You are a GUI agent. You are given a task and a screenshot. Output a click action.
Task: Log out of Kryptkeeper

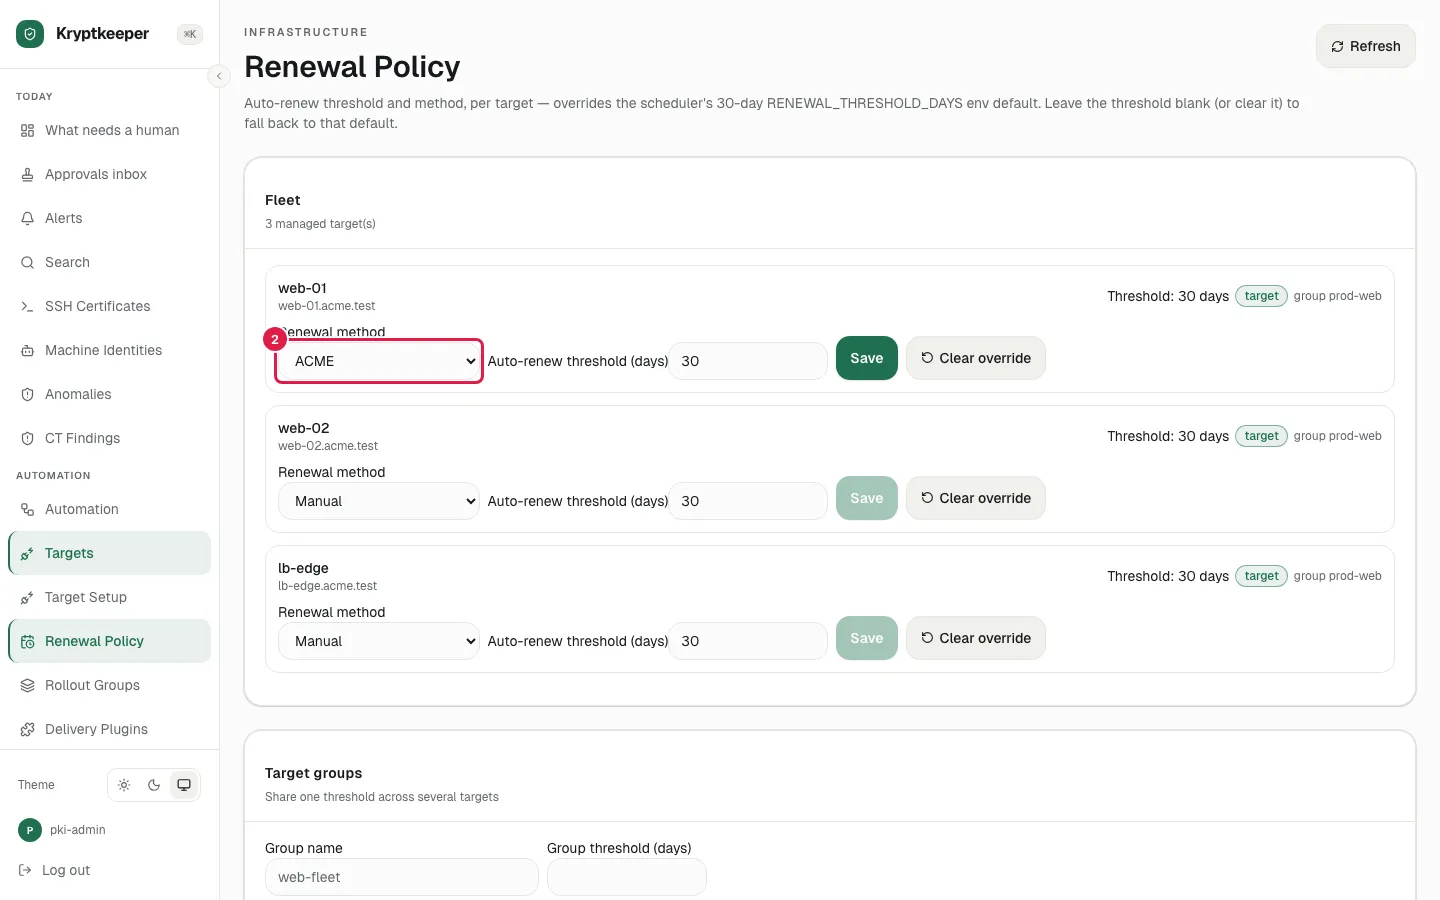point(55,870)
